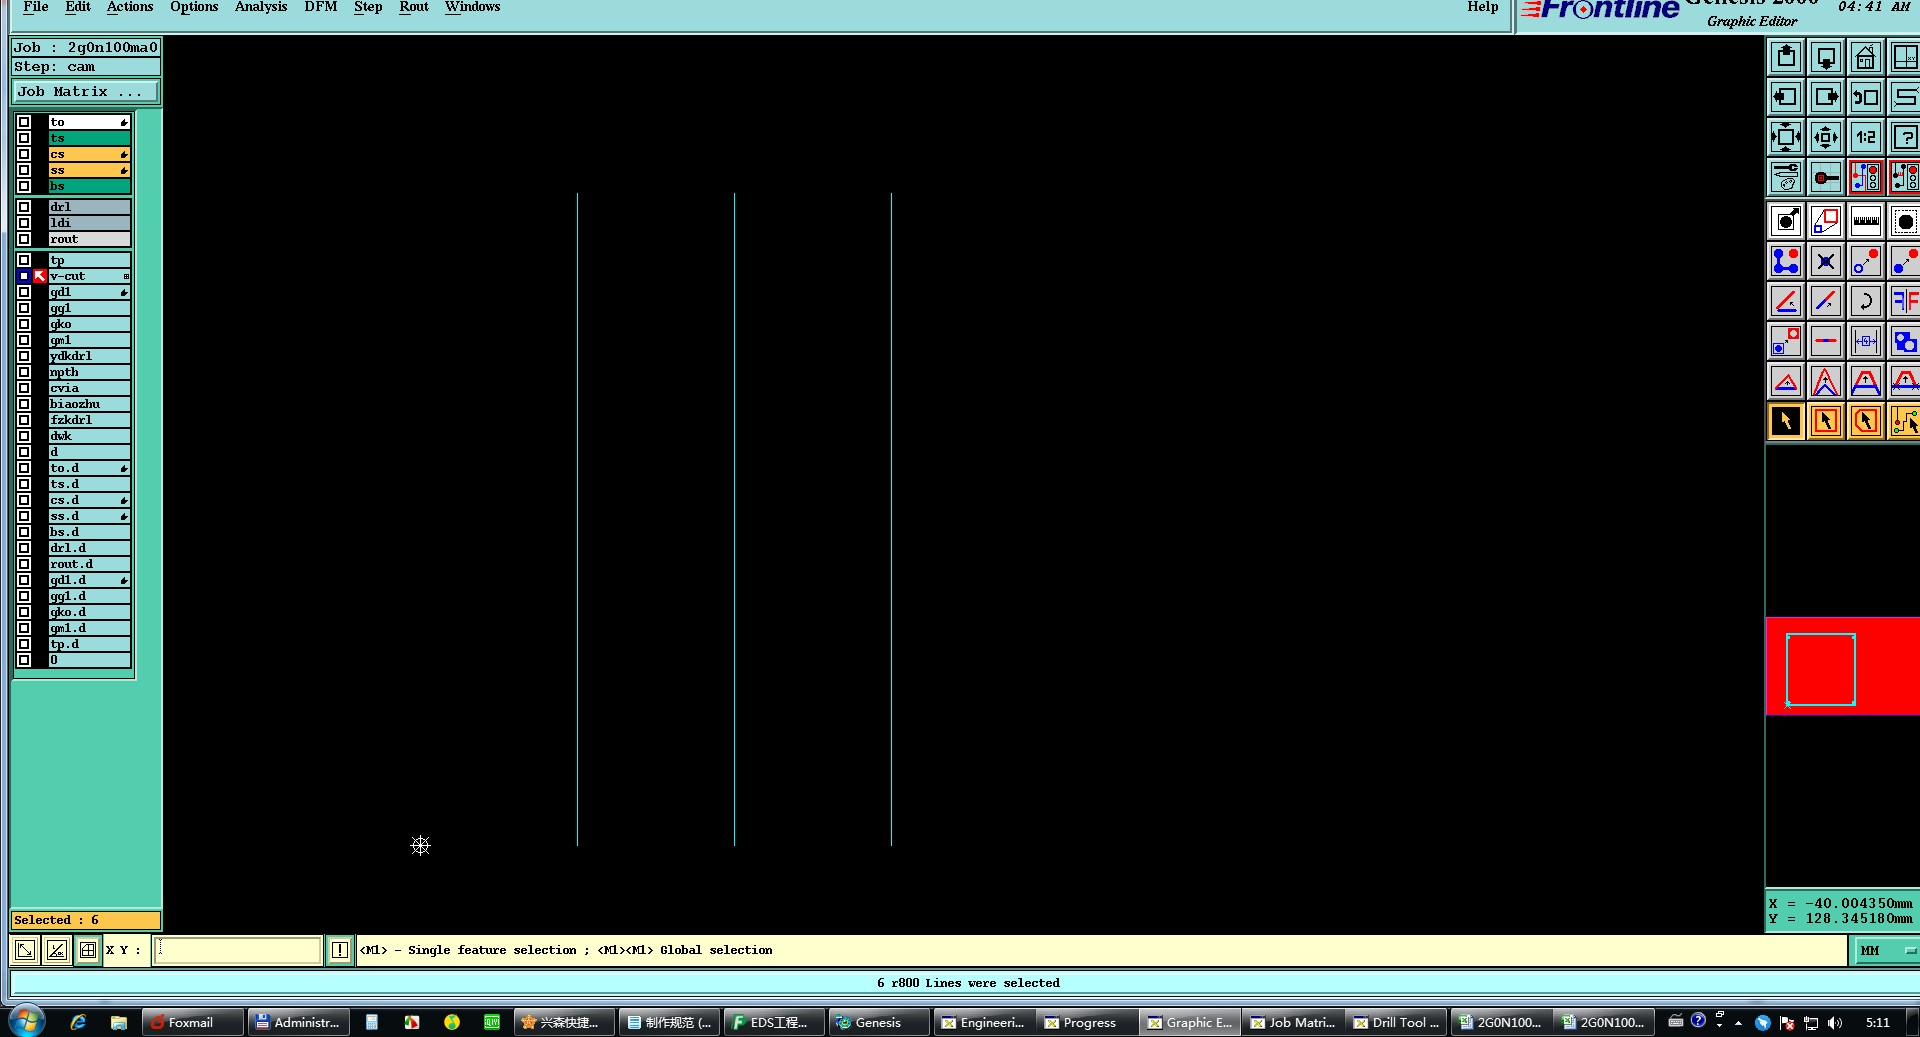
Task: Select the dashed octagon area tool
Action: tap(1905, 222)
